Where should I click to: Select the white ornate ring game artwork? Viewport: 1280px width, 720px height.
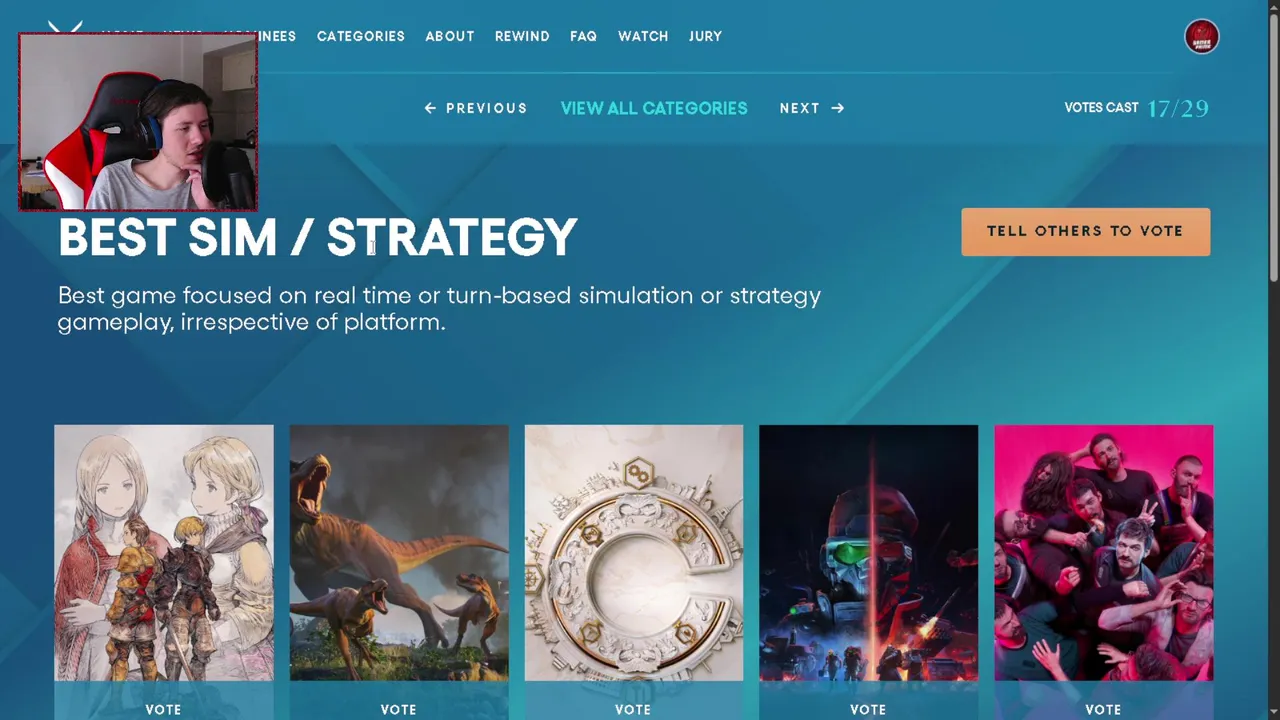click(x=634, y=553)
